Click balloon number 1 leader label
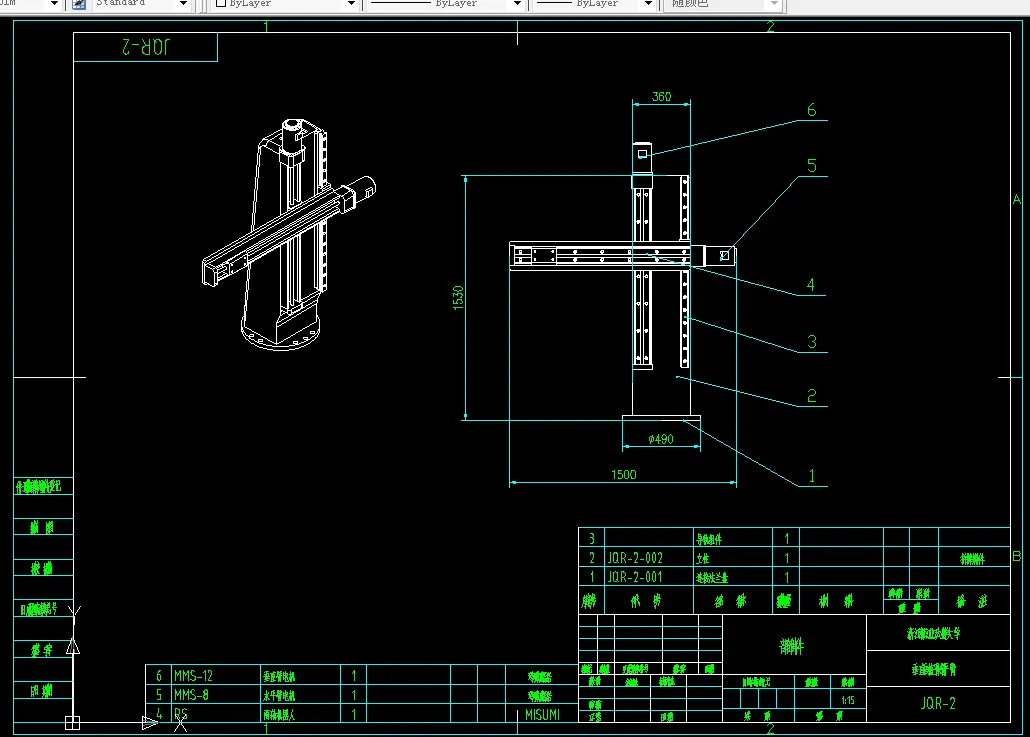The image size is (1030, 737). (x=812, y=476)
